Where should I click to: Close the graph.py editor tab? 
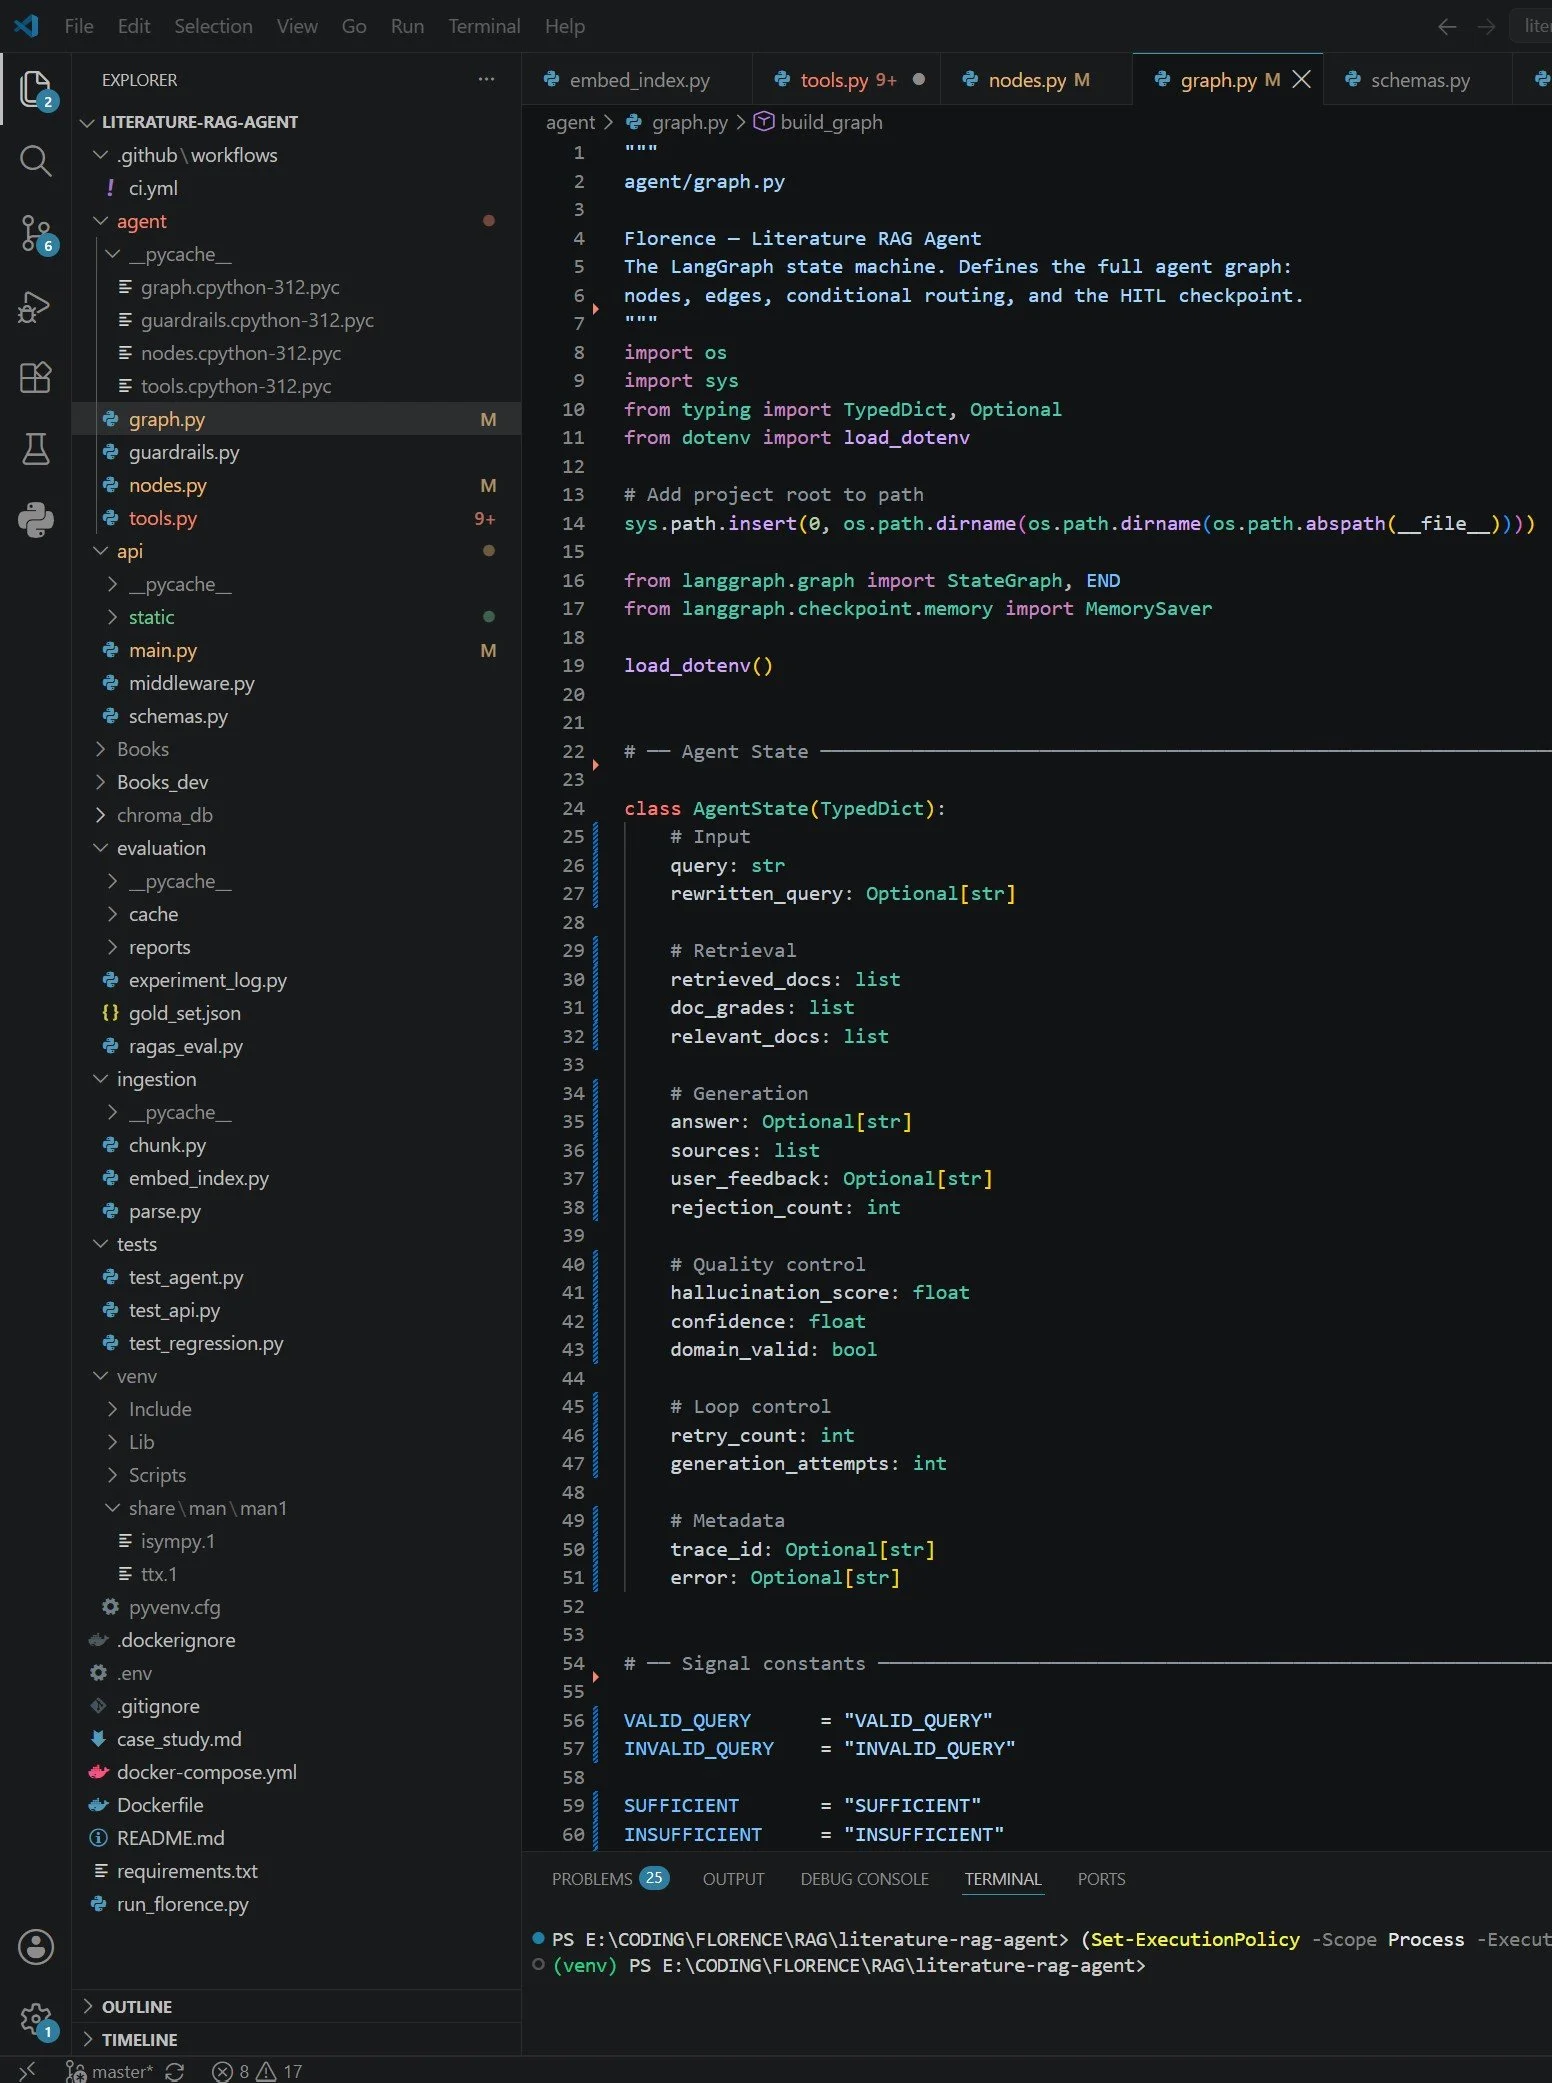tap(1301, 80)
